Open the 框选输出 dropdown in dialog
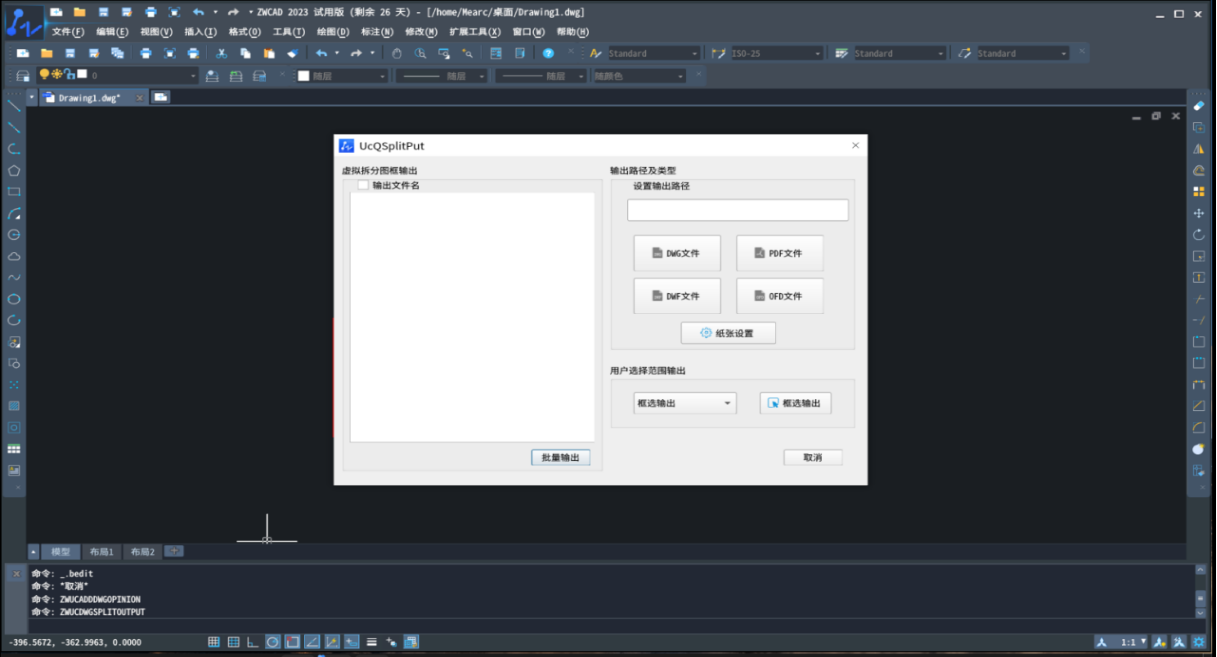This screenshot has width=1217, height=657. (x=685, y=403)
